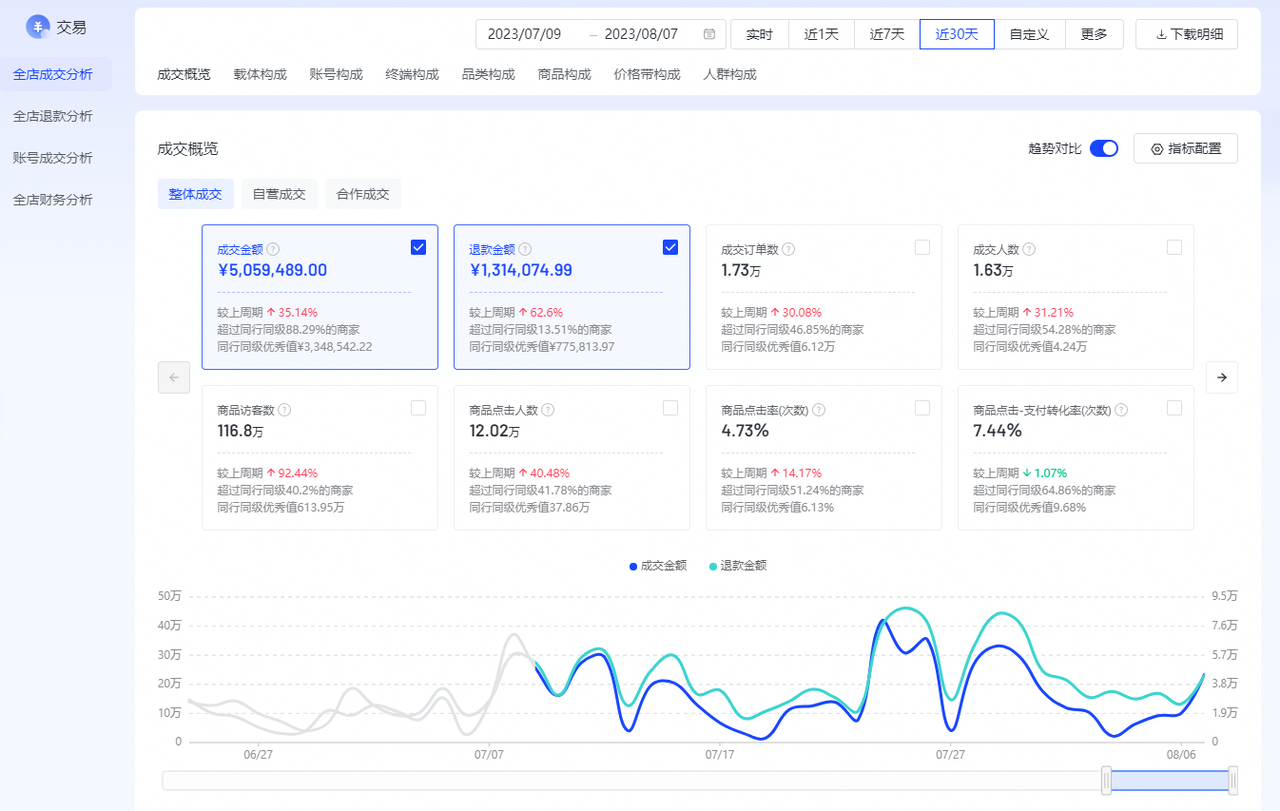This screenshot has height=811, width=1280.
Task: Click the start date 2023/07/09 field
Action: [x=524, y=34]
